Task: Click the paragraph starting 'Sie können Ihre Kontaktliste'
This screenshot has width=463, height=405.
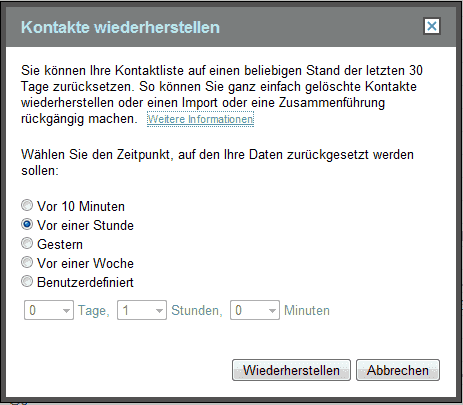Action: click(222, 95)
